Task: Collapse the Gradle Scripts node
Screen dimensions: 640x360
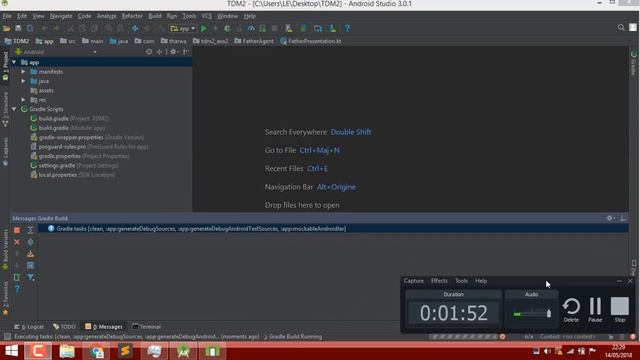Action: click(x=14, y=109)
